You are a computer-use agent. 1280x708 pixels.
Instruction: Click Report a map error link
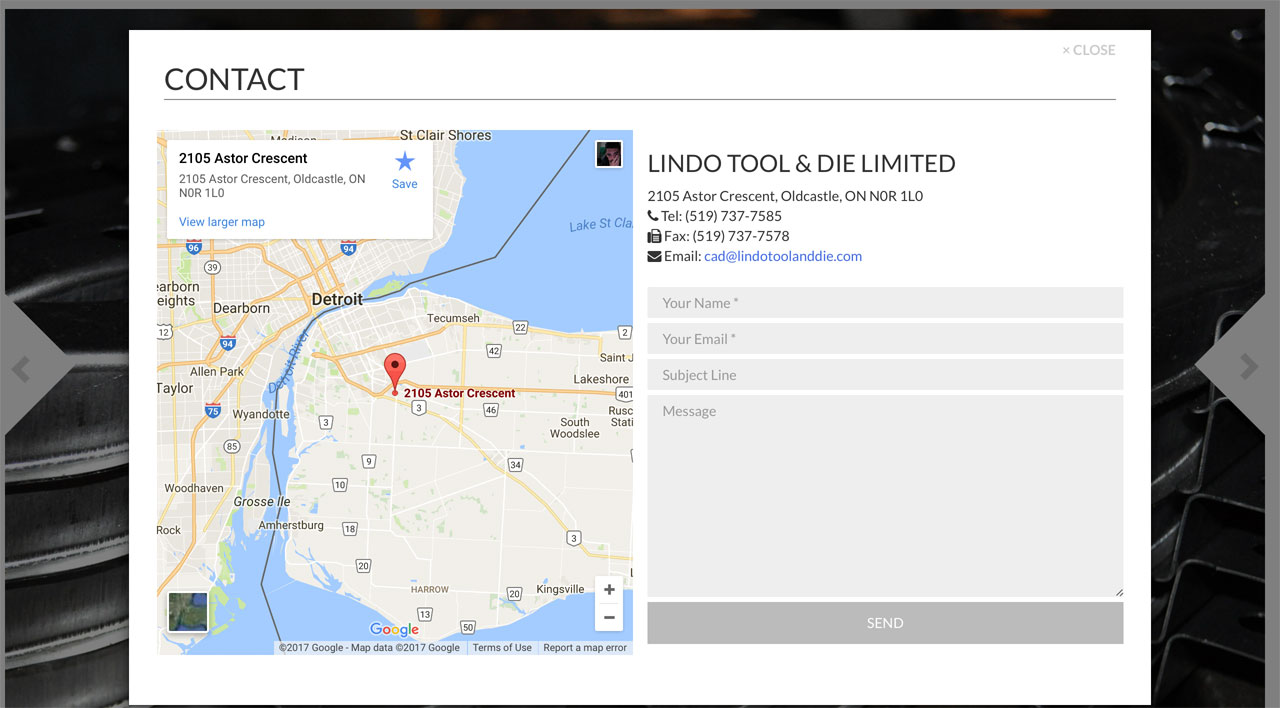click(x=585, y=648)
